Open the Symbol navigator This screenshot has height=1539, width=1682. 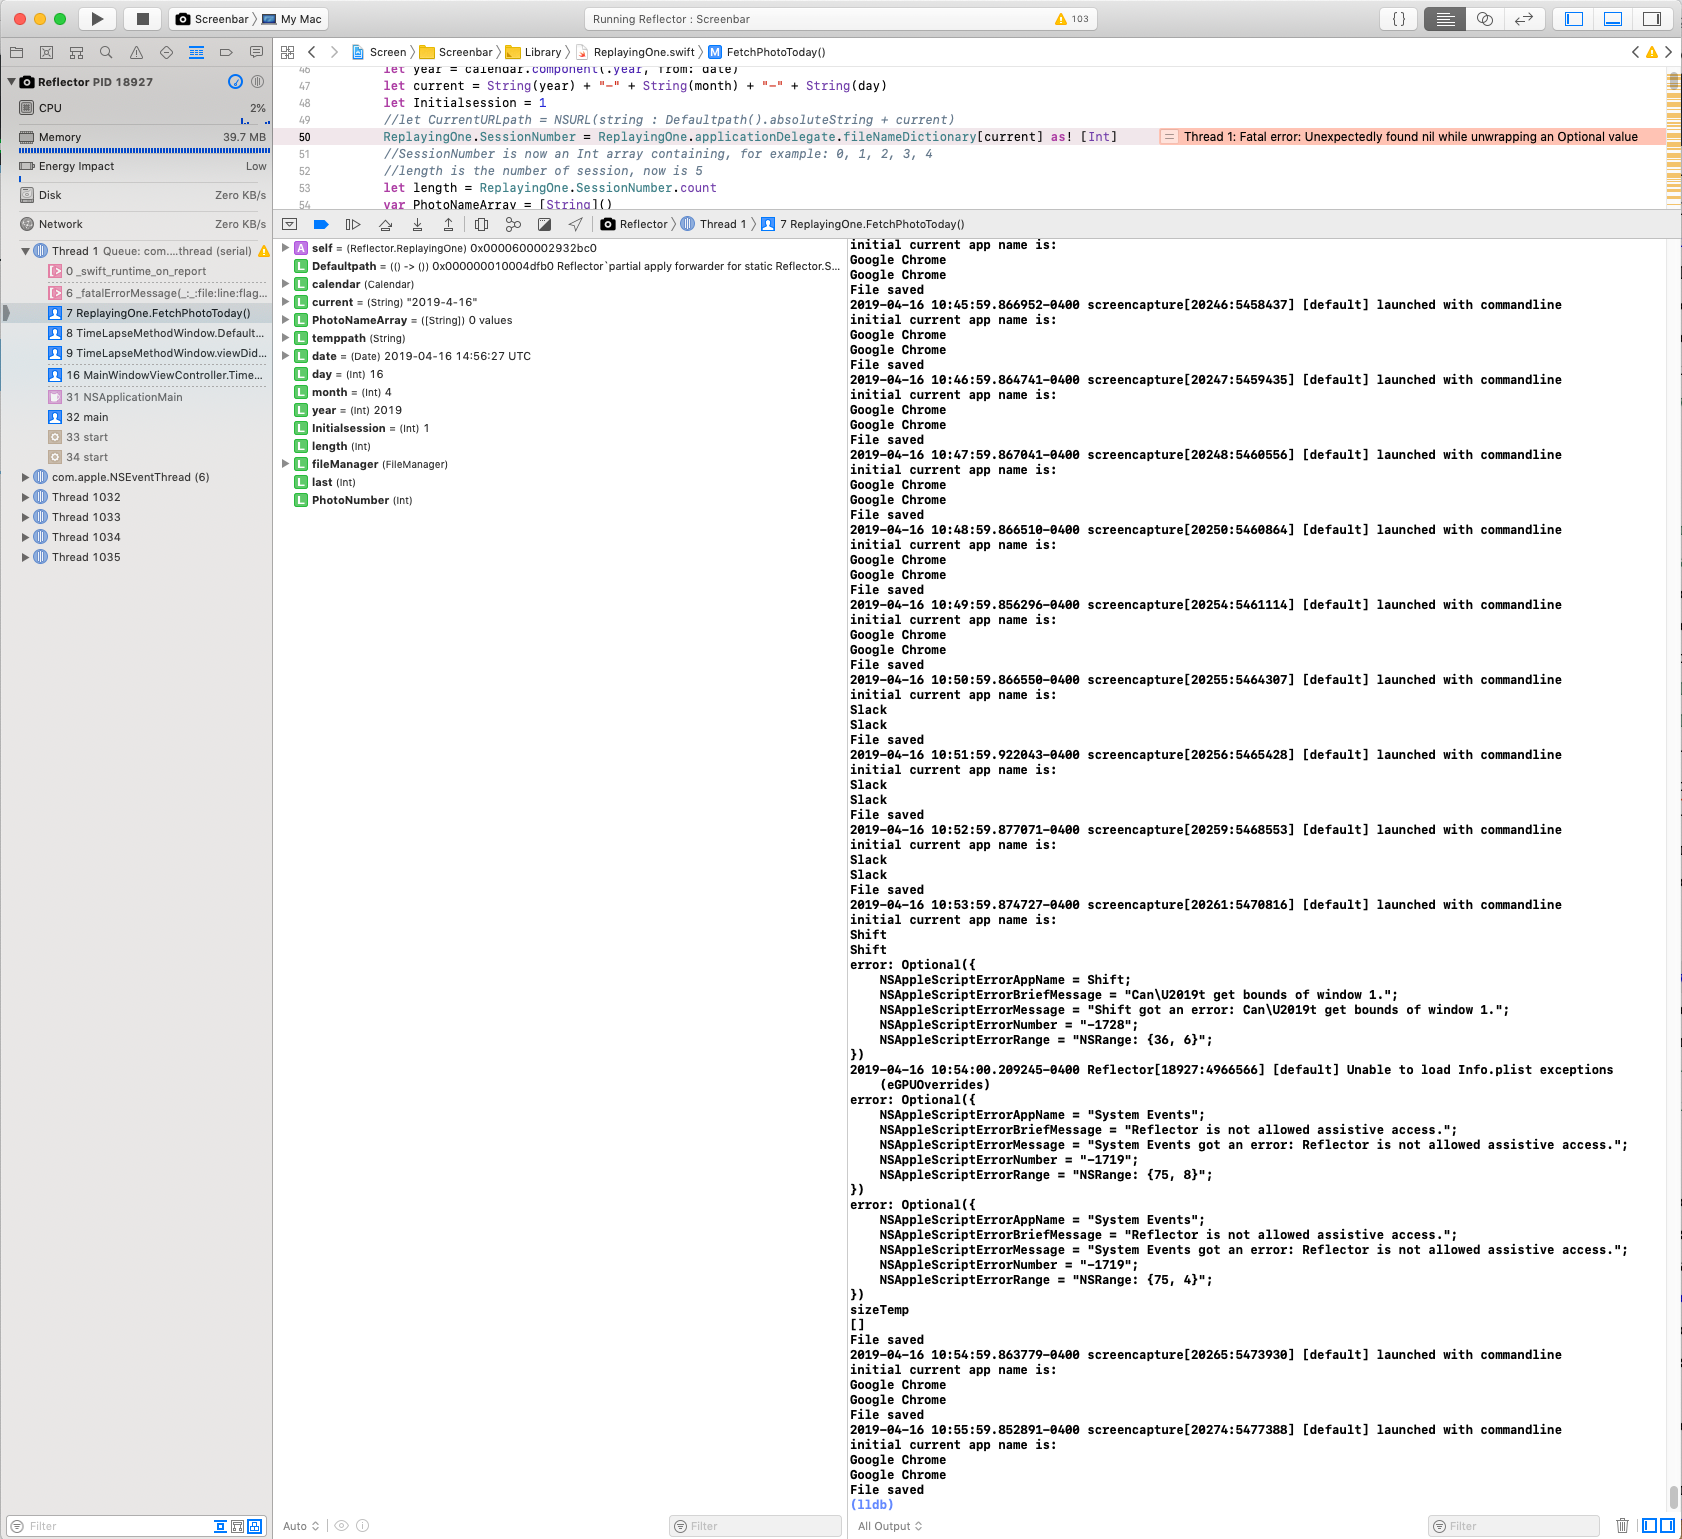(76, 52)
